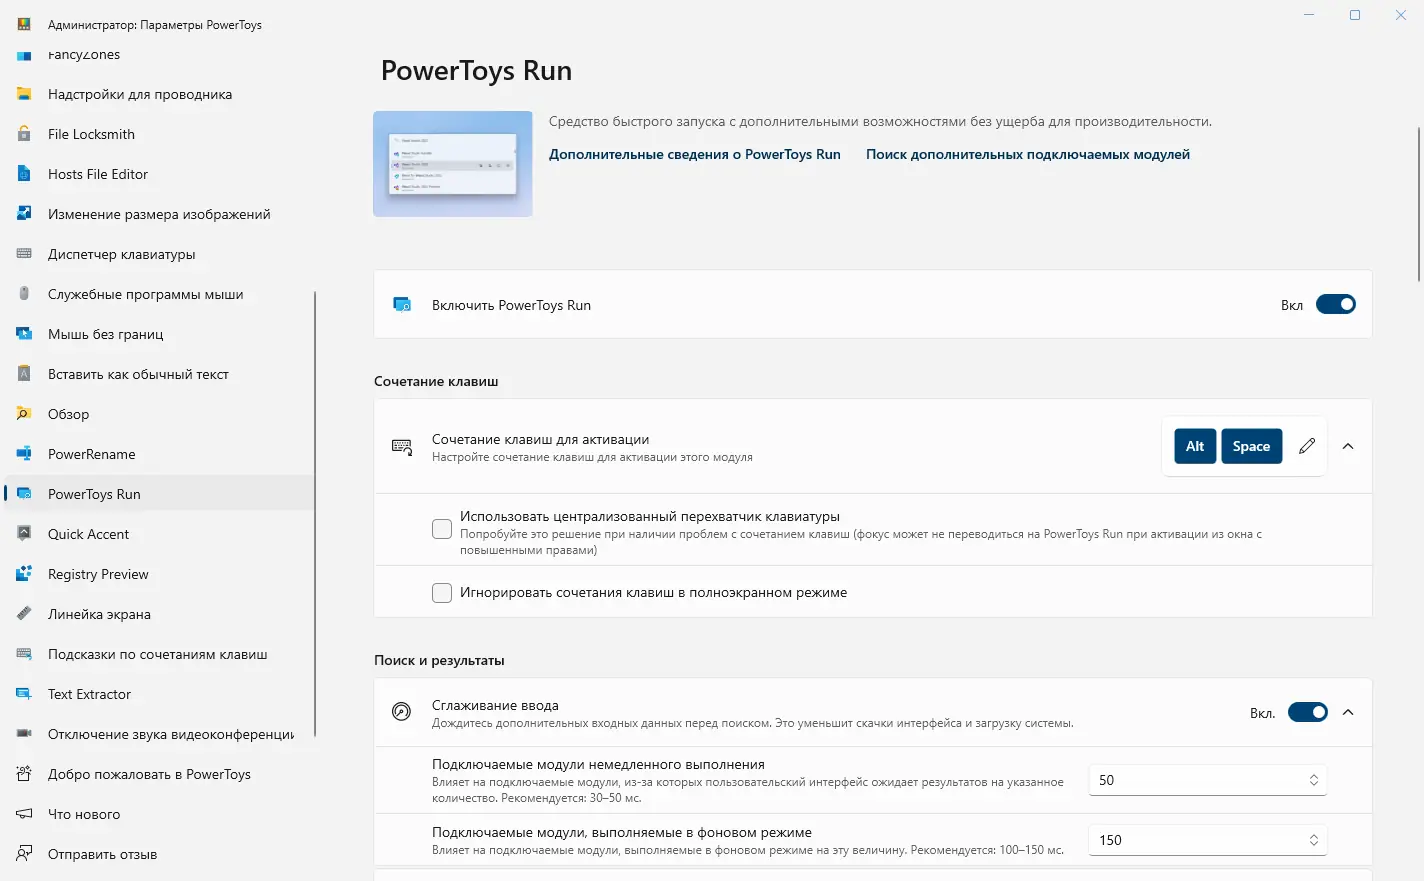Image resolution: width=1424 pixels, height=881 pixels.
Task: Click the Поиск и результаты section header
Action: 439,660
